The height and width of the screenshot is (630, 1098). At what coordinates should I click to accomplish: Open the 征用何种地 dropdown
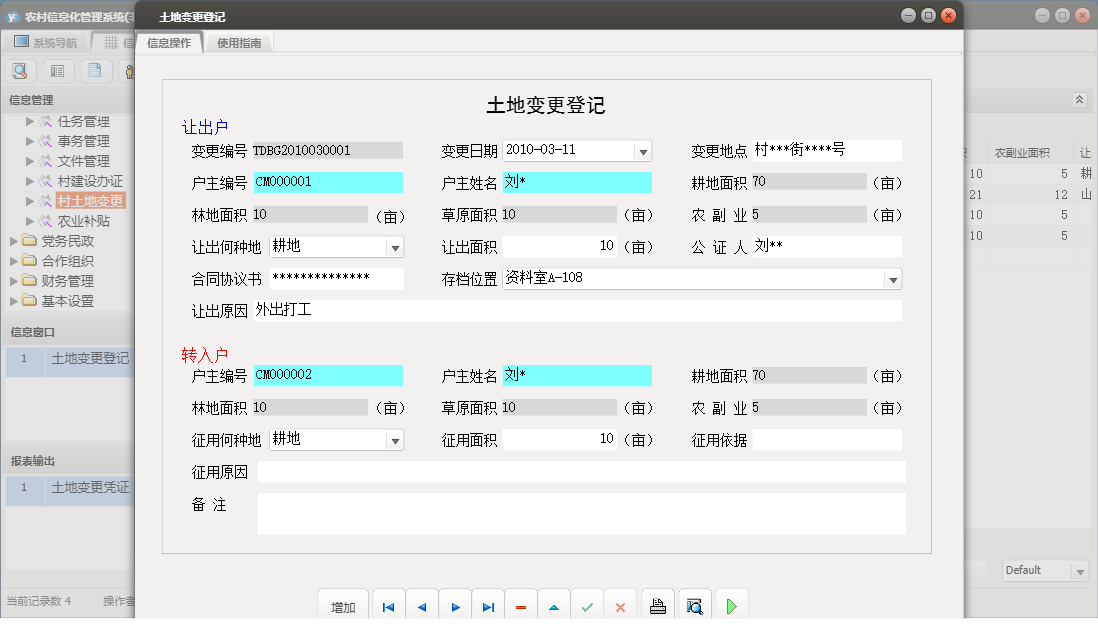[x=395, y=440]
